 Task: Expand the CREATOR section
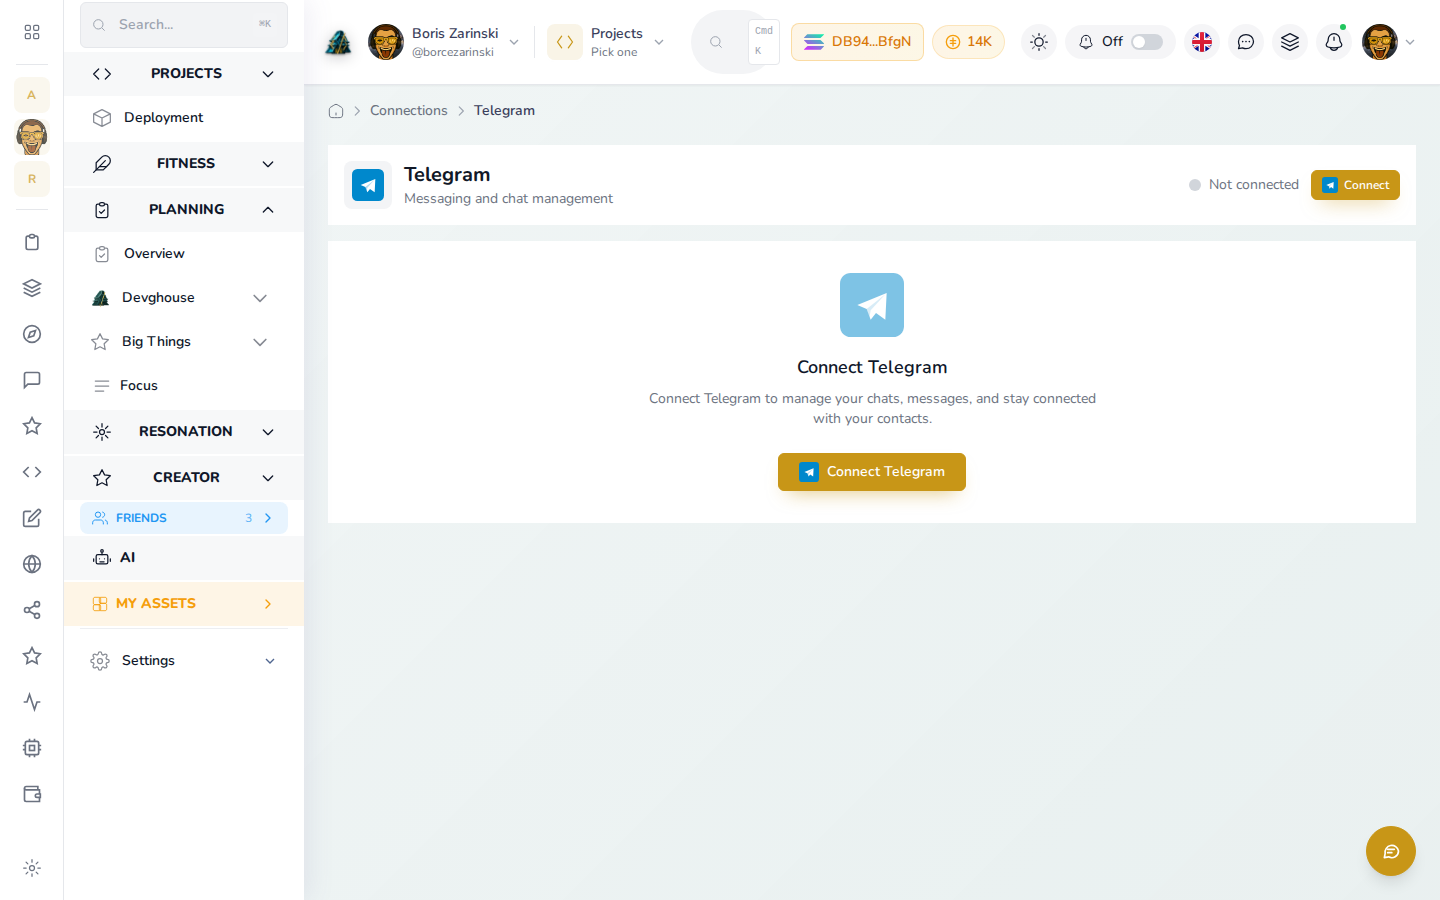[x=184, y=478]
